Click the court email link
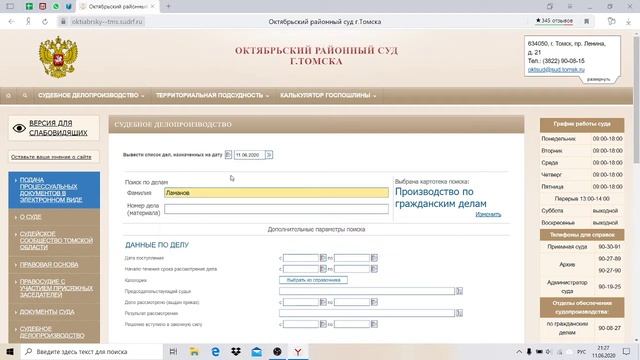The image size is (640, 360). (556, 70)
